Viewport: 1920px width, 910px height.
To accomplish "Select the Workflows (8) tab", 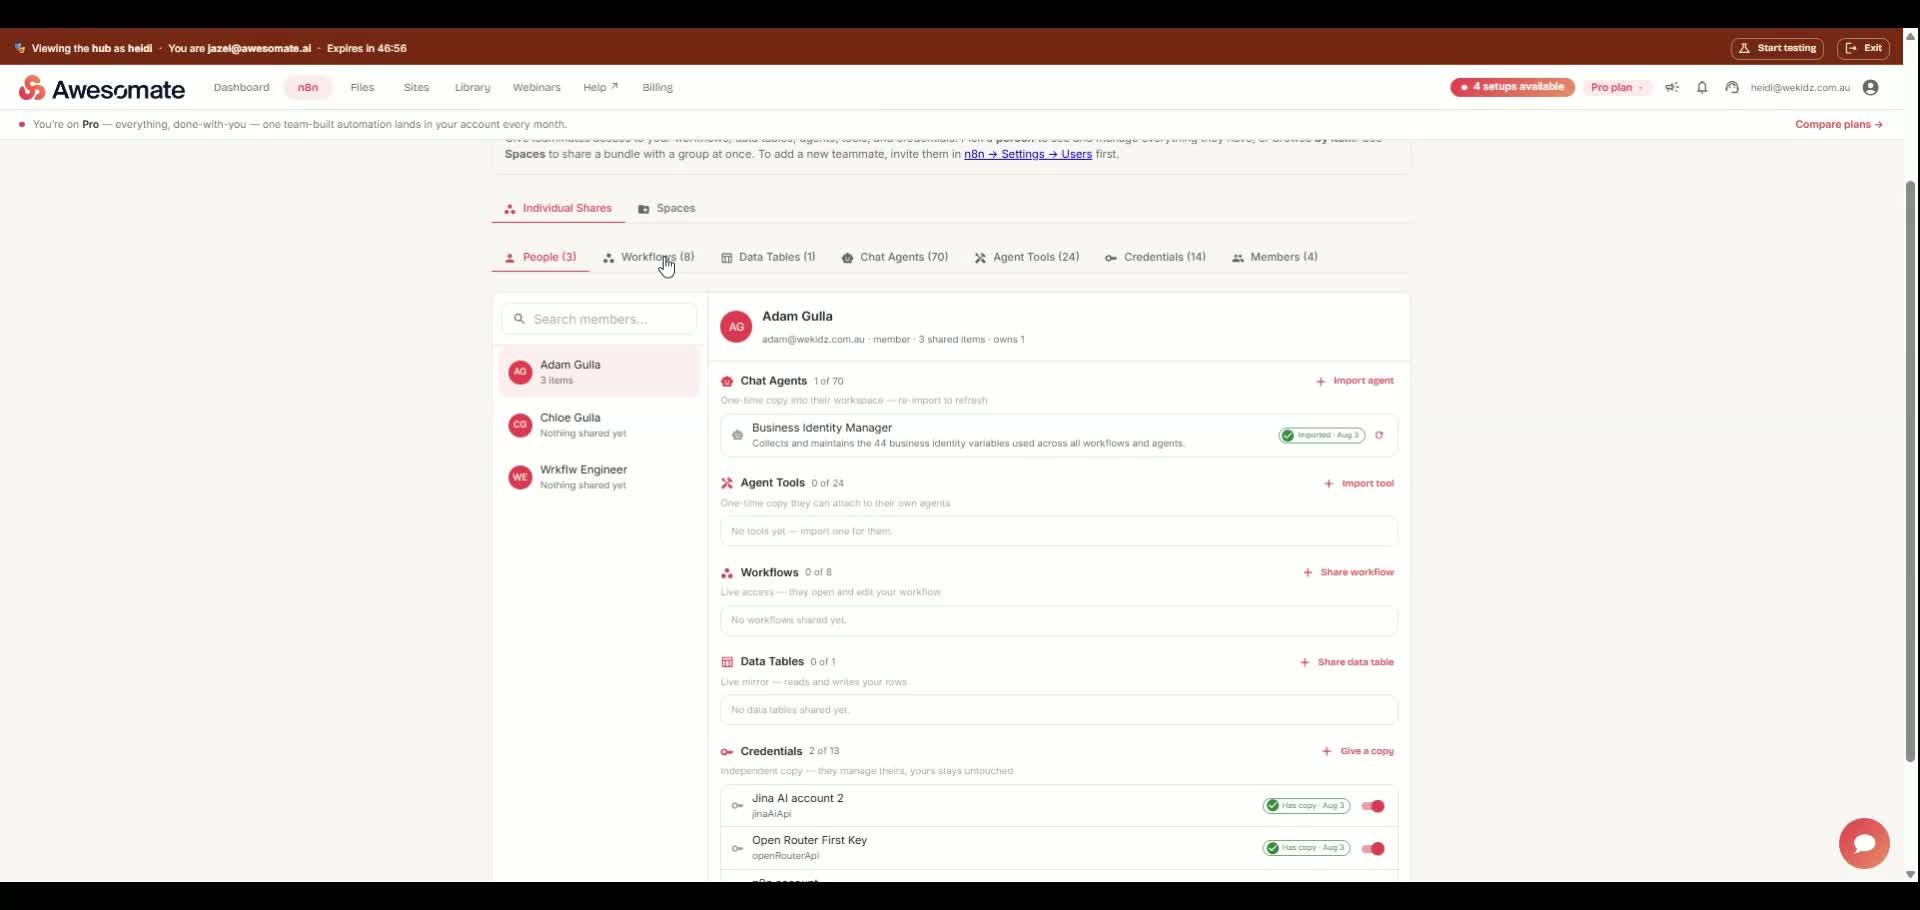I will click(648, 258).
